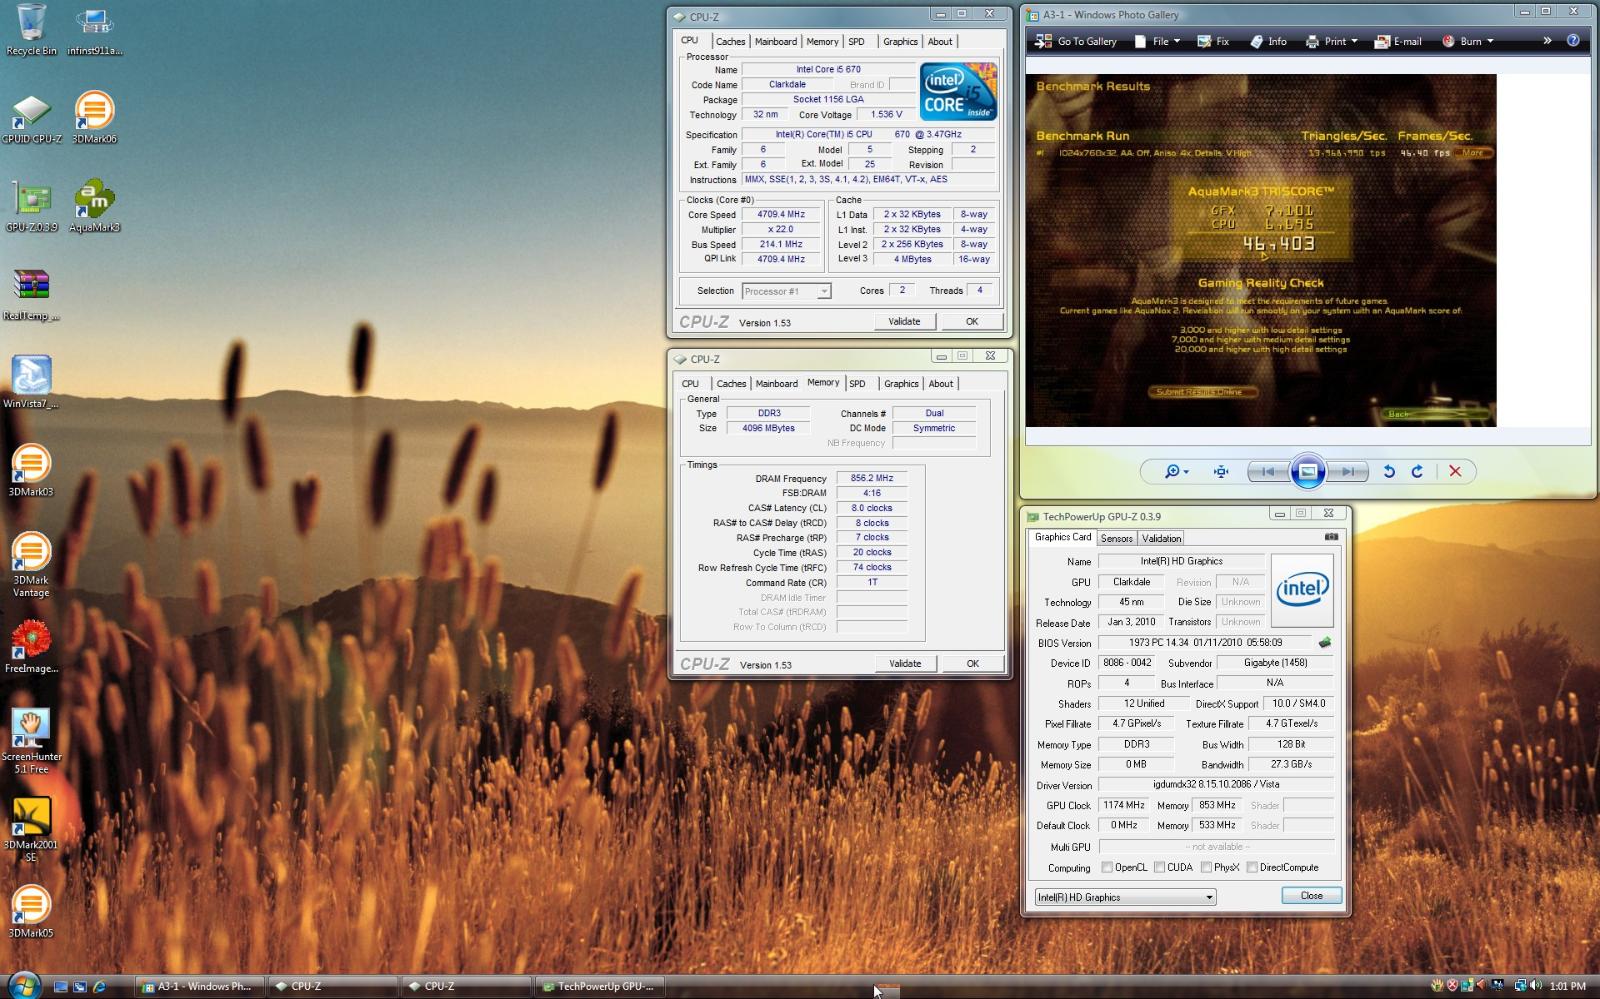The image size is (1600, 999).
Task: Click Go To Gallery in Photo Gallery
Action: pos(1075,41)
